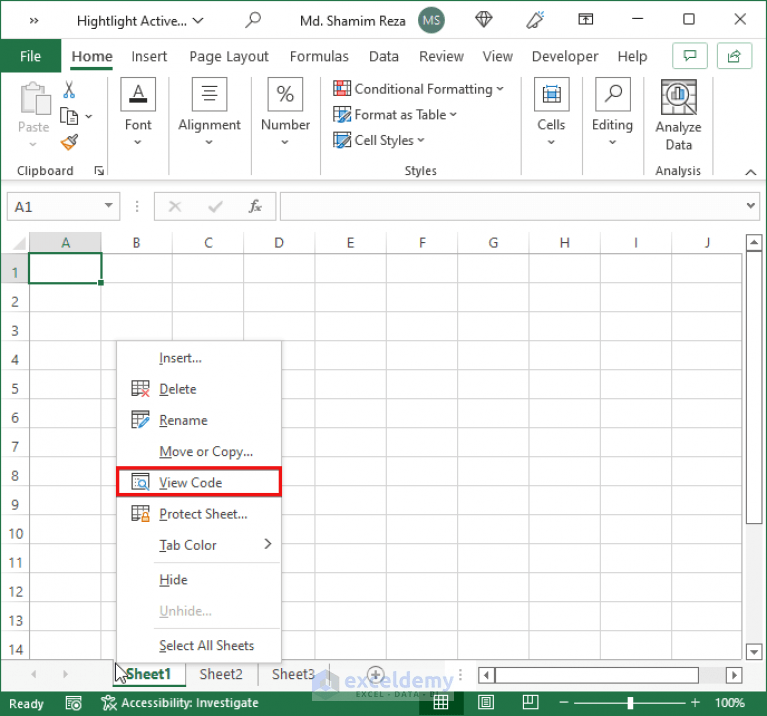Click the Share icon button
Screen dimensions: 767x716
click(x=734, y=56)
